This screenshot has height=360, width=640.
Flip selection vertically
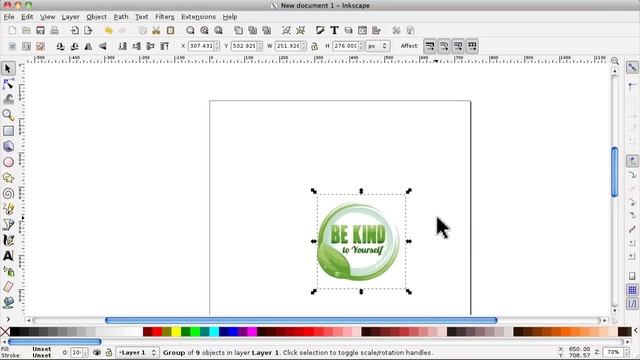(x=102, y=46)
